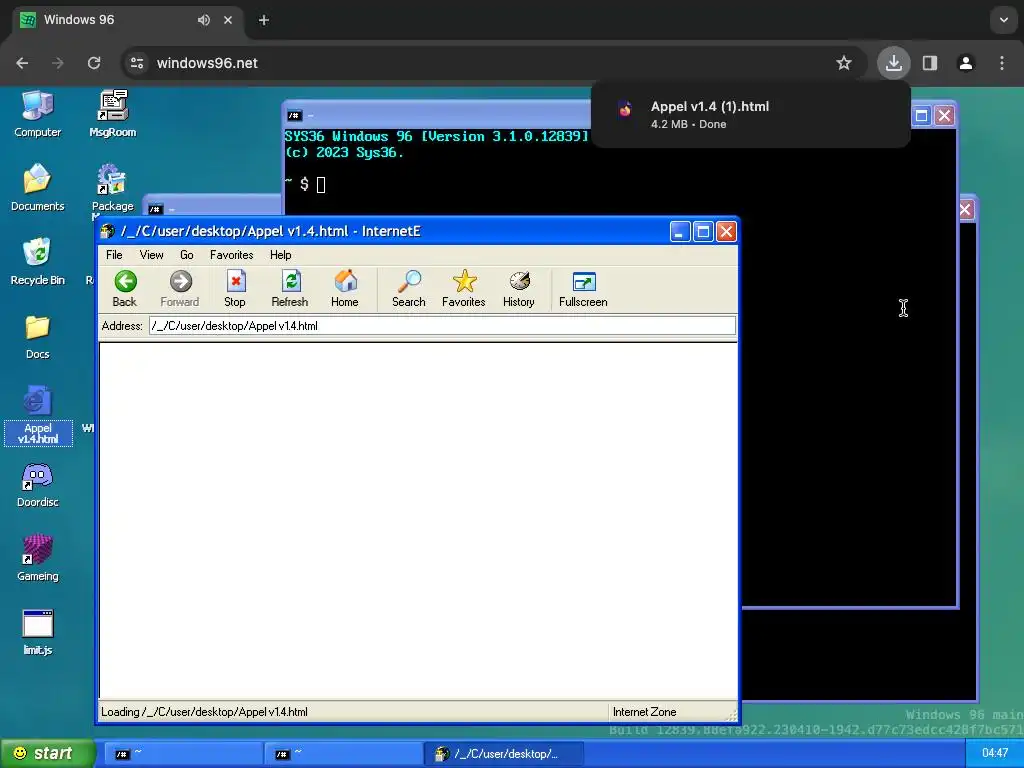Select the Gameing desktop icon

coord(37,558)
